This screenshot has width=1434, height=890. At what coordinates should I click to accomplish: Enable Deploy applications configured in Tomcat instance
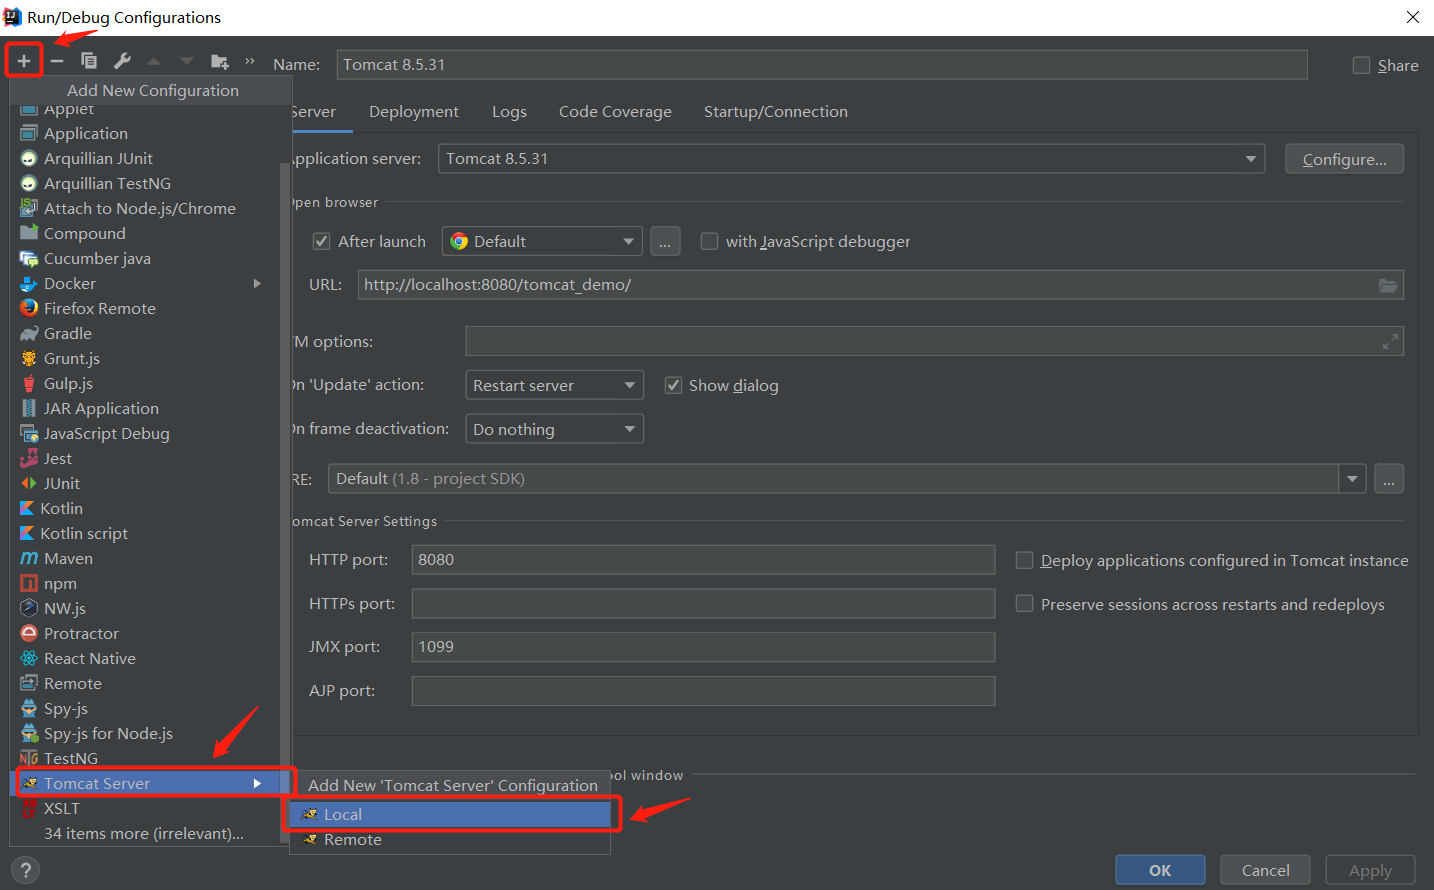pos(1024,560)
